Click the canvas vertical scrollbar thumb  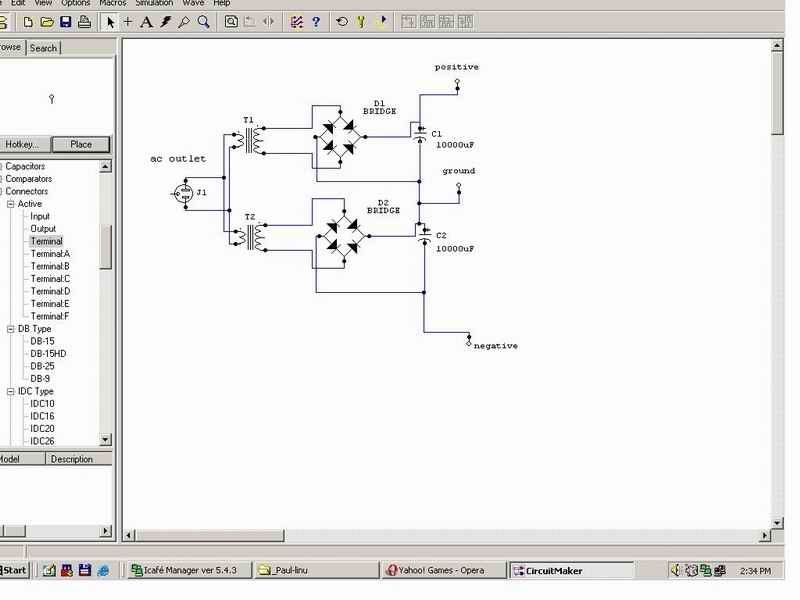pos(777,93)
